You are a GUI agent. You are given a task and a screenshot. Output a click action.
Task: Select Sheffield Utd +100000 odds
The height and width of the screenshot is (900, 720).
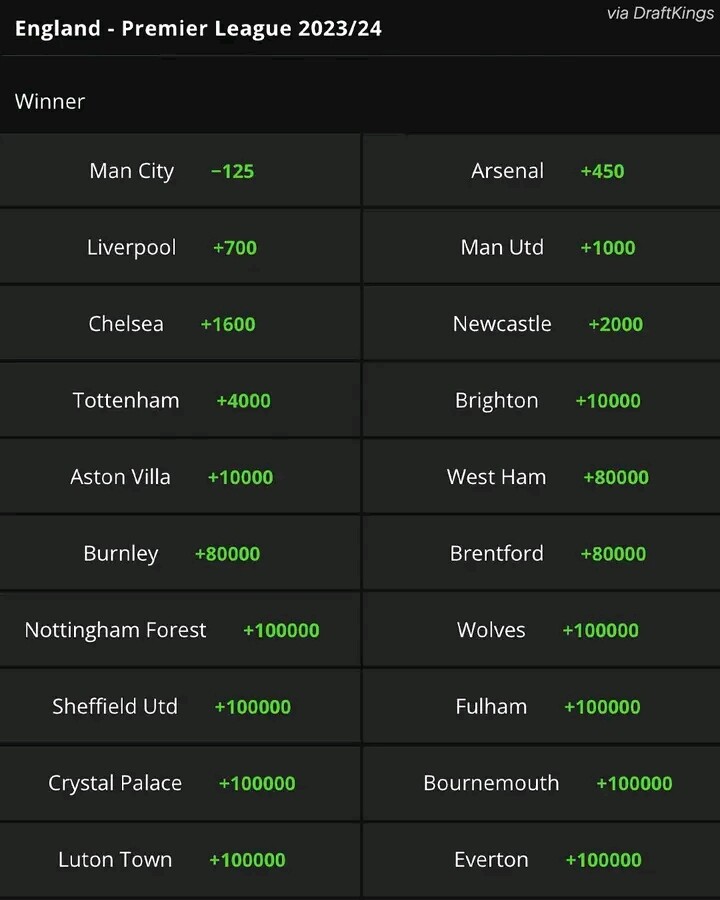[180, 706]
